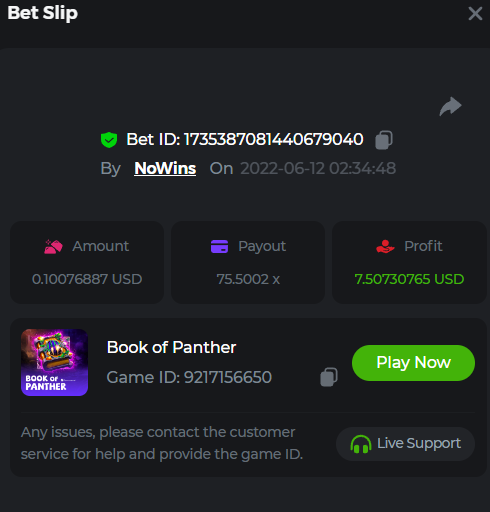490x512 pixels.
Task: Open Live Support chat
Action: tap(405, 444)
